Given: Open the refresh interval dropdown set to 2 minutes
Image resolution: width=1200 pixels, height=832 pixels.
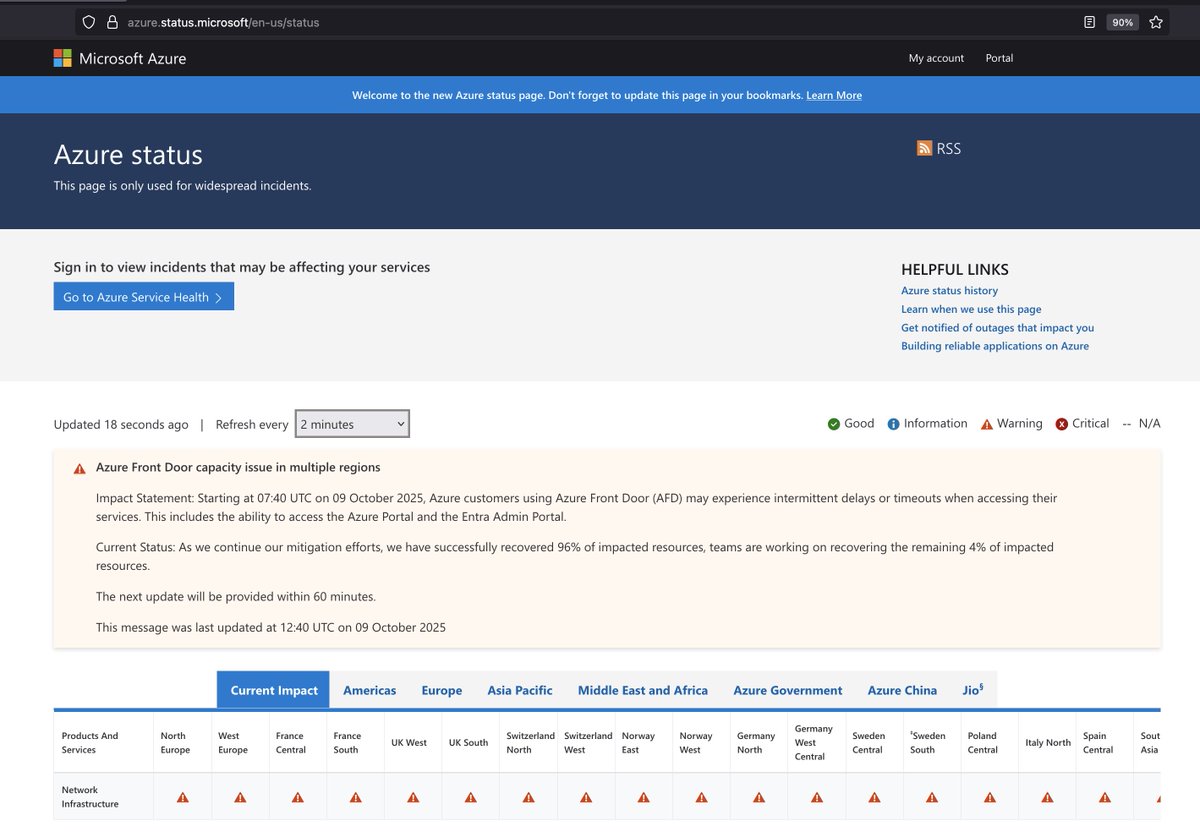Looking at the screenshot, I should [352, 423].
